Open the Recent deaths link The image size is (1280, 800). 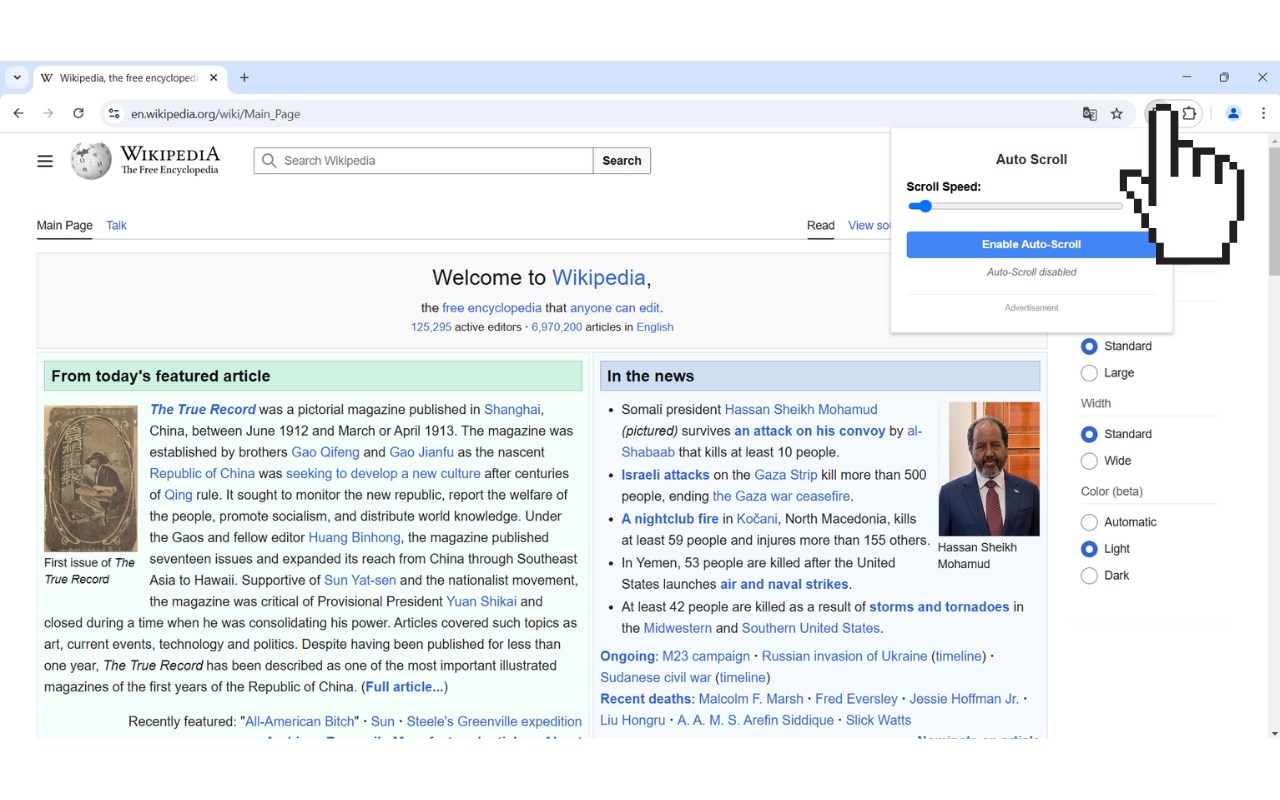click(x=646, y=699)
